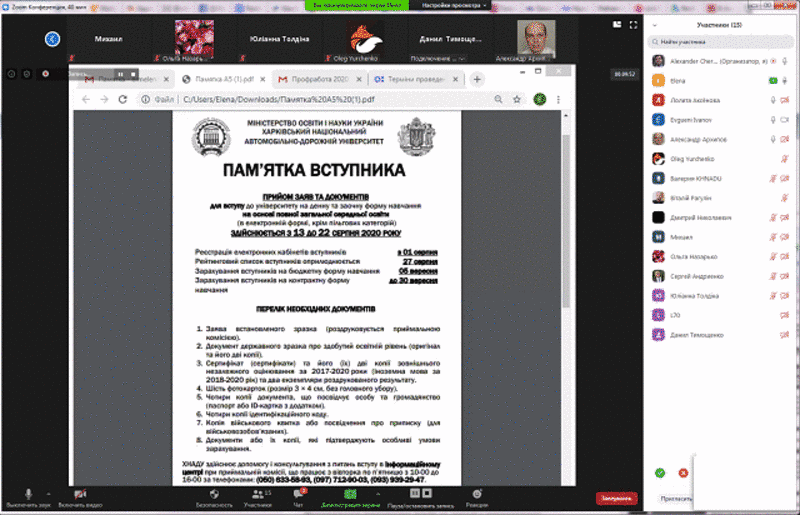800x515 pixels.
Task: Go back in Chrome browser
Action: 86,100
